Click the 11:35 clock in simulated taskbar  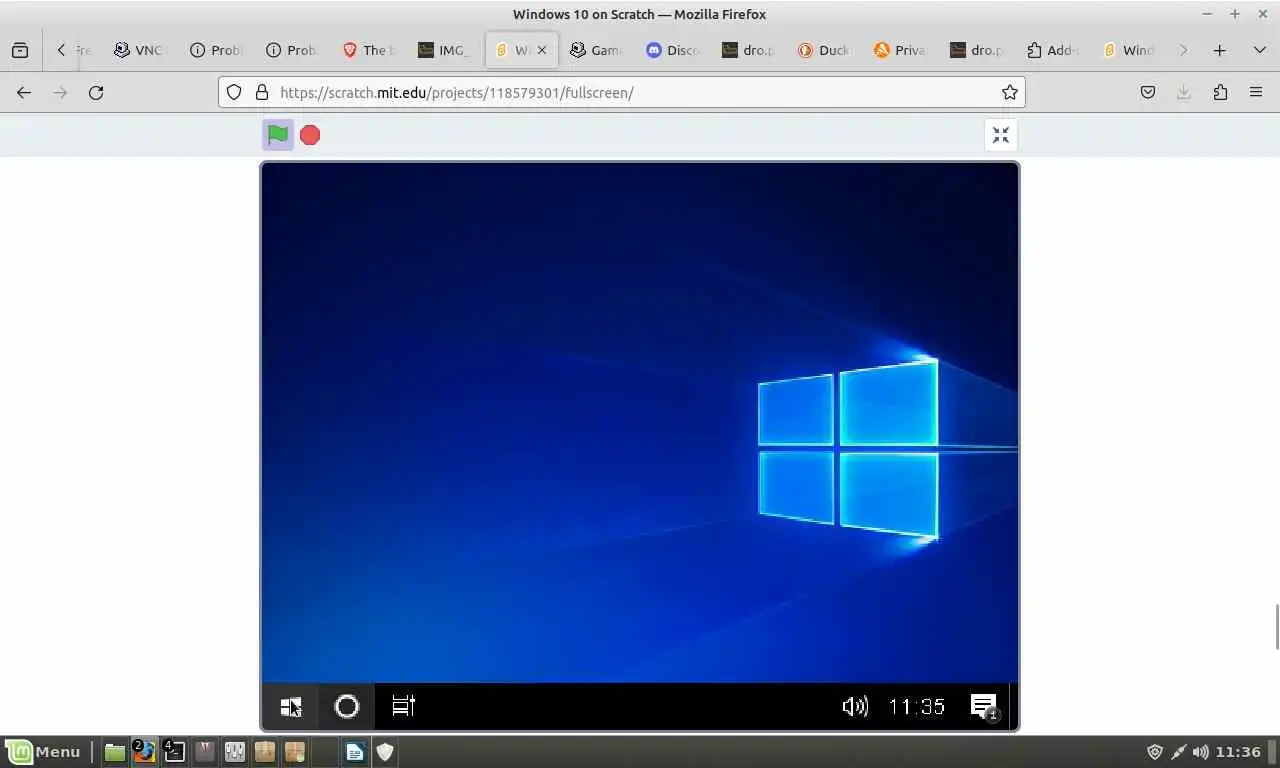(x=917, y=707)
